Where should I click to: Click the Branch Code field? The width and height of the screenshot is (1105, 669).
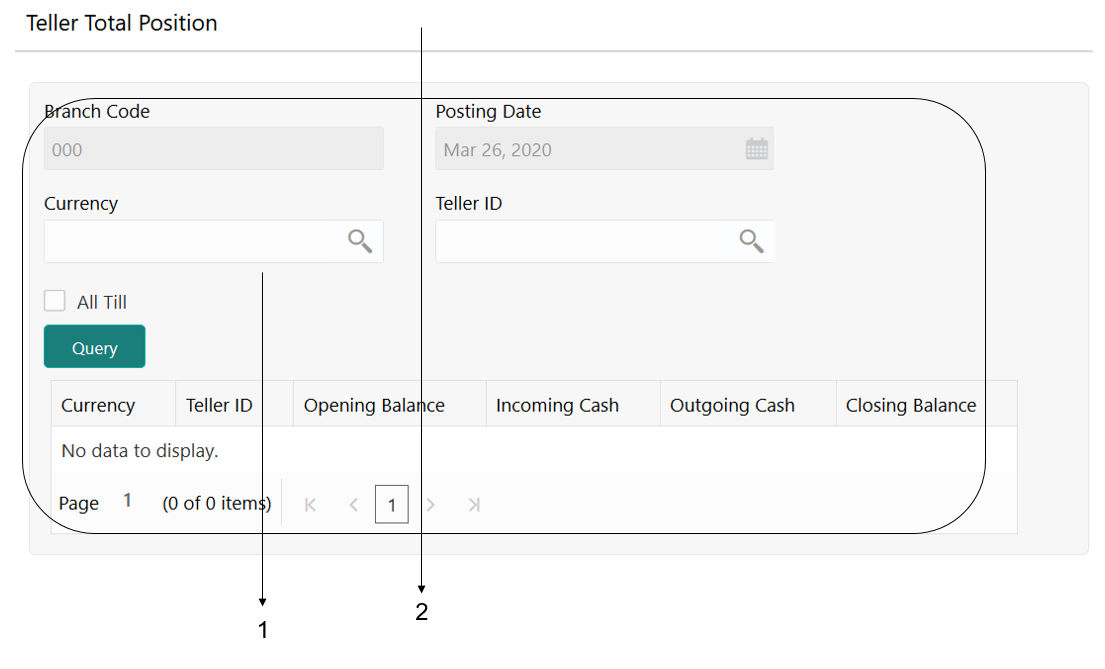point(213,149)
